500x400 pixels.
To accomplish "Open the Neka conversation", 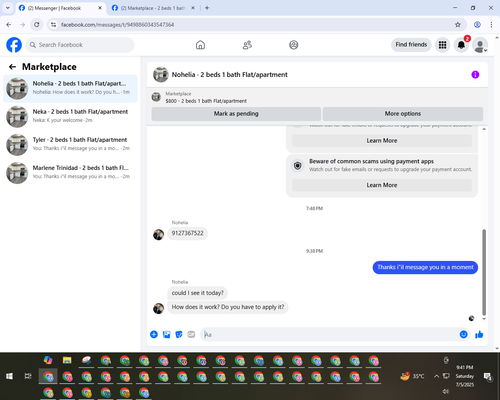I will (70, 117).
